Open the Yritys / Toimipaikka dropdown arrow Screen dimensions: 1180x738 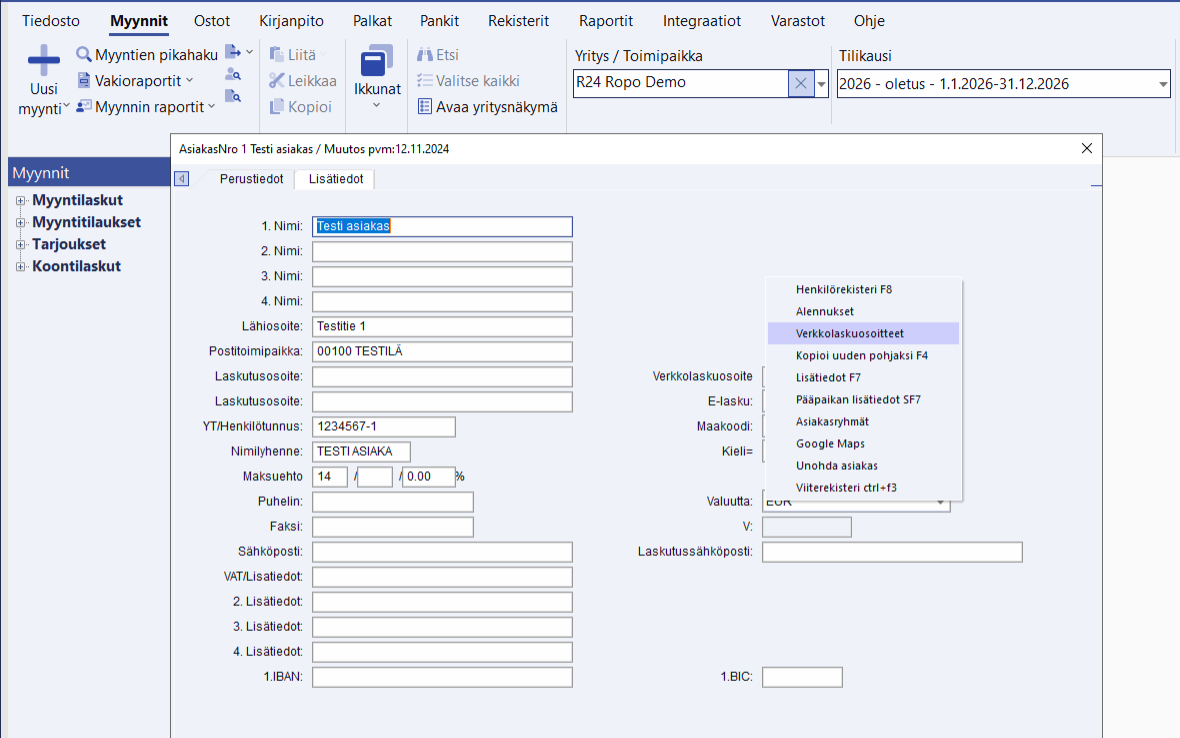(x=822, y=84)
